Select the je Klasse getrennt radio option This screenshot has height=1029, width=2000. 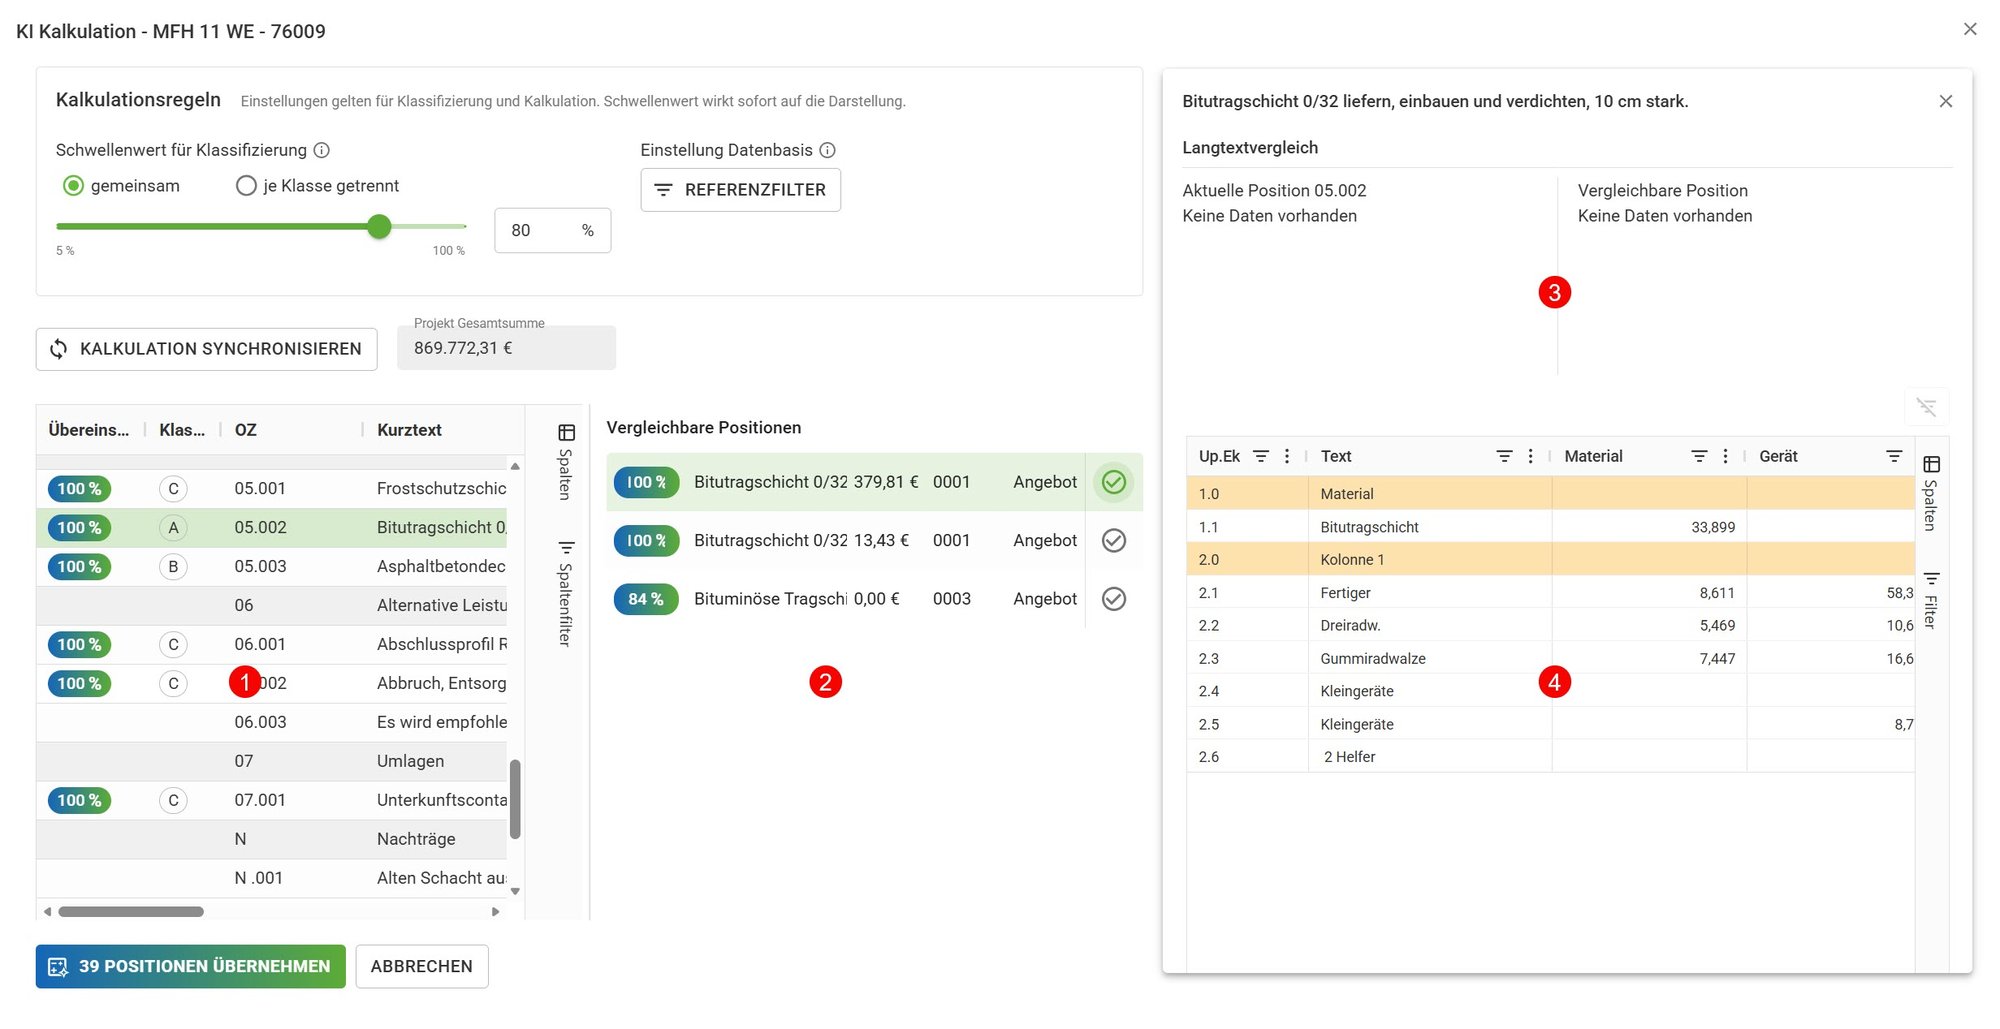click(246, 186)
